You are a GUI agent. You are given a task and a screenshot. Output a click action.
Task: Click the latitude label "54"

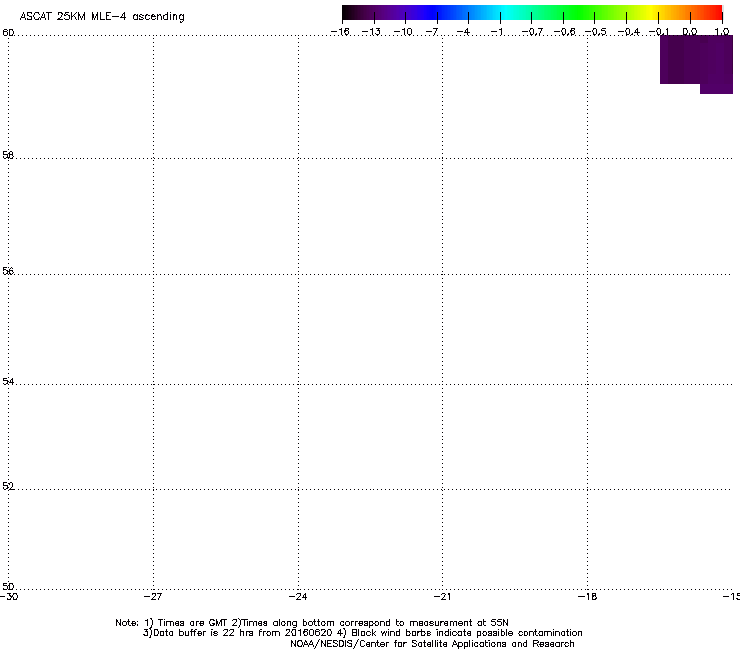click(8, 381)
